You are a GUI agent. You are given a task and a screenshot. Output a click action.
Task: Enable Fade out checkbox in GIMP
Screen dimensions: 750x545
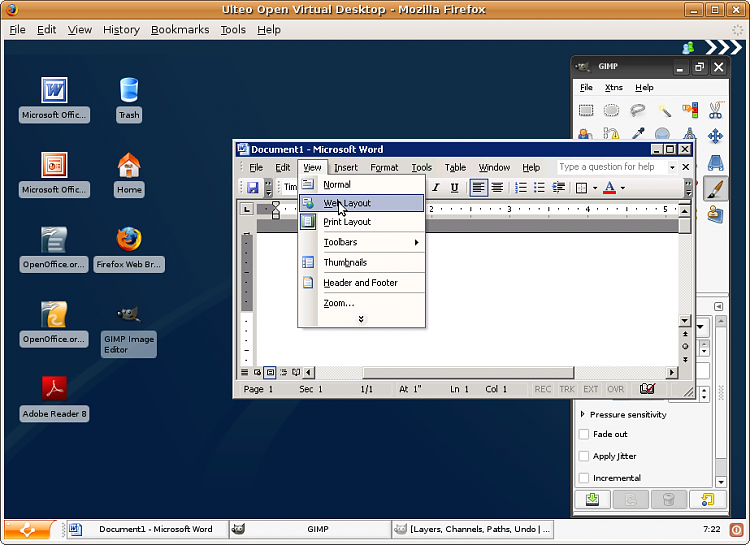(x=584, y=434)
